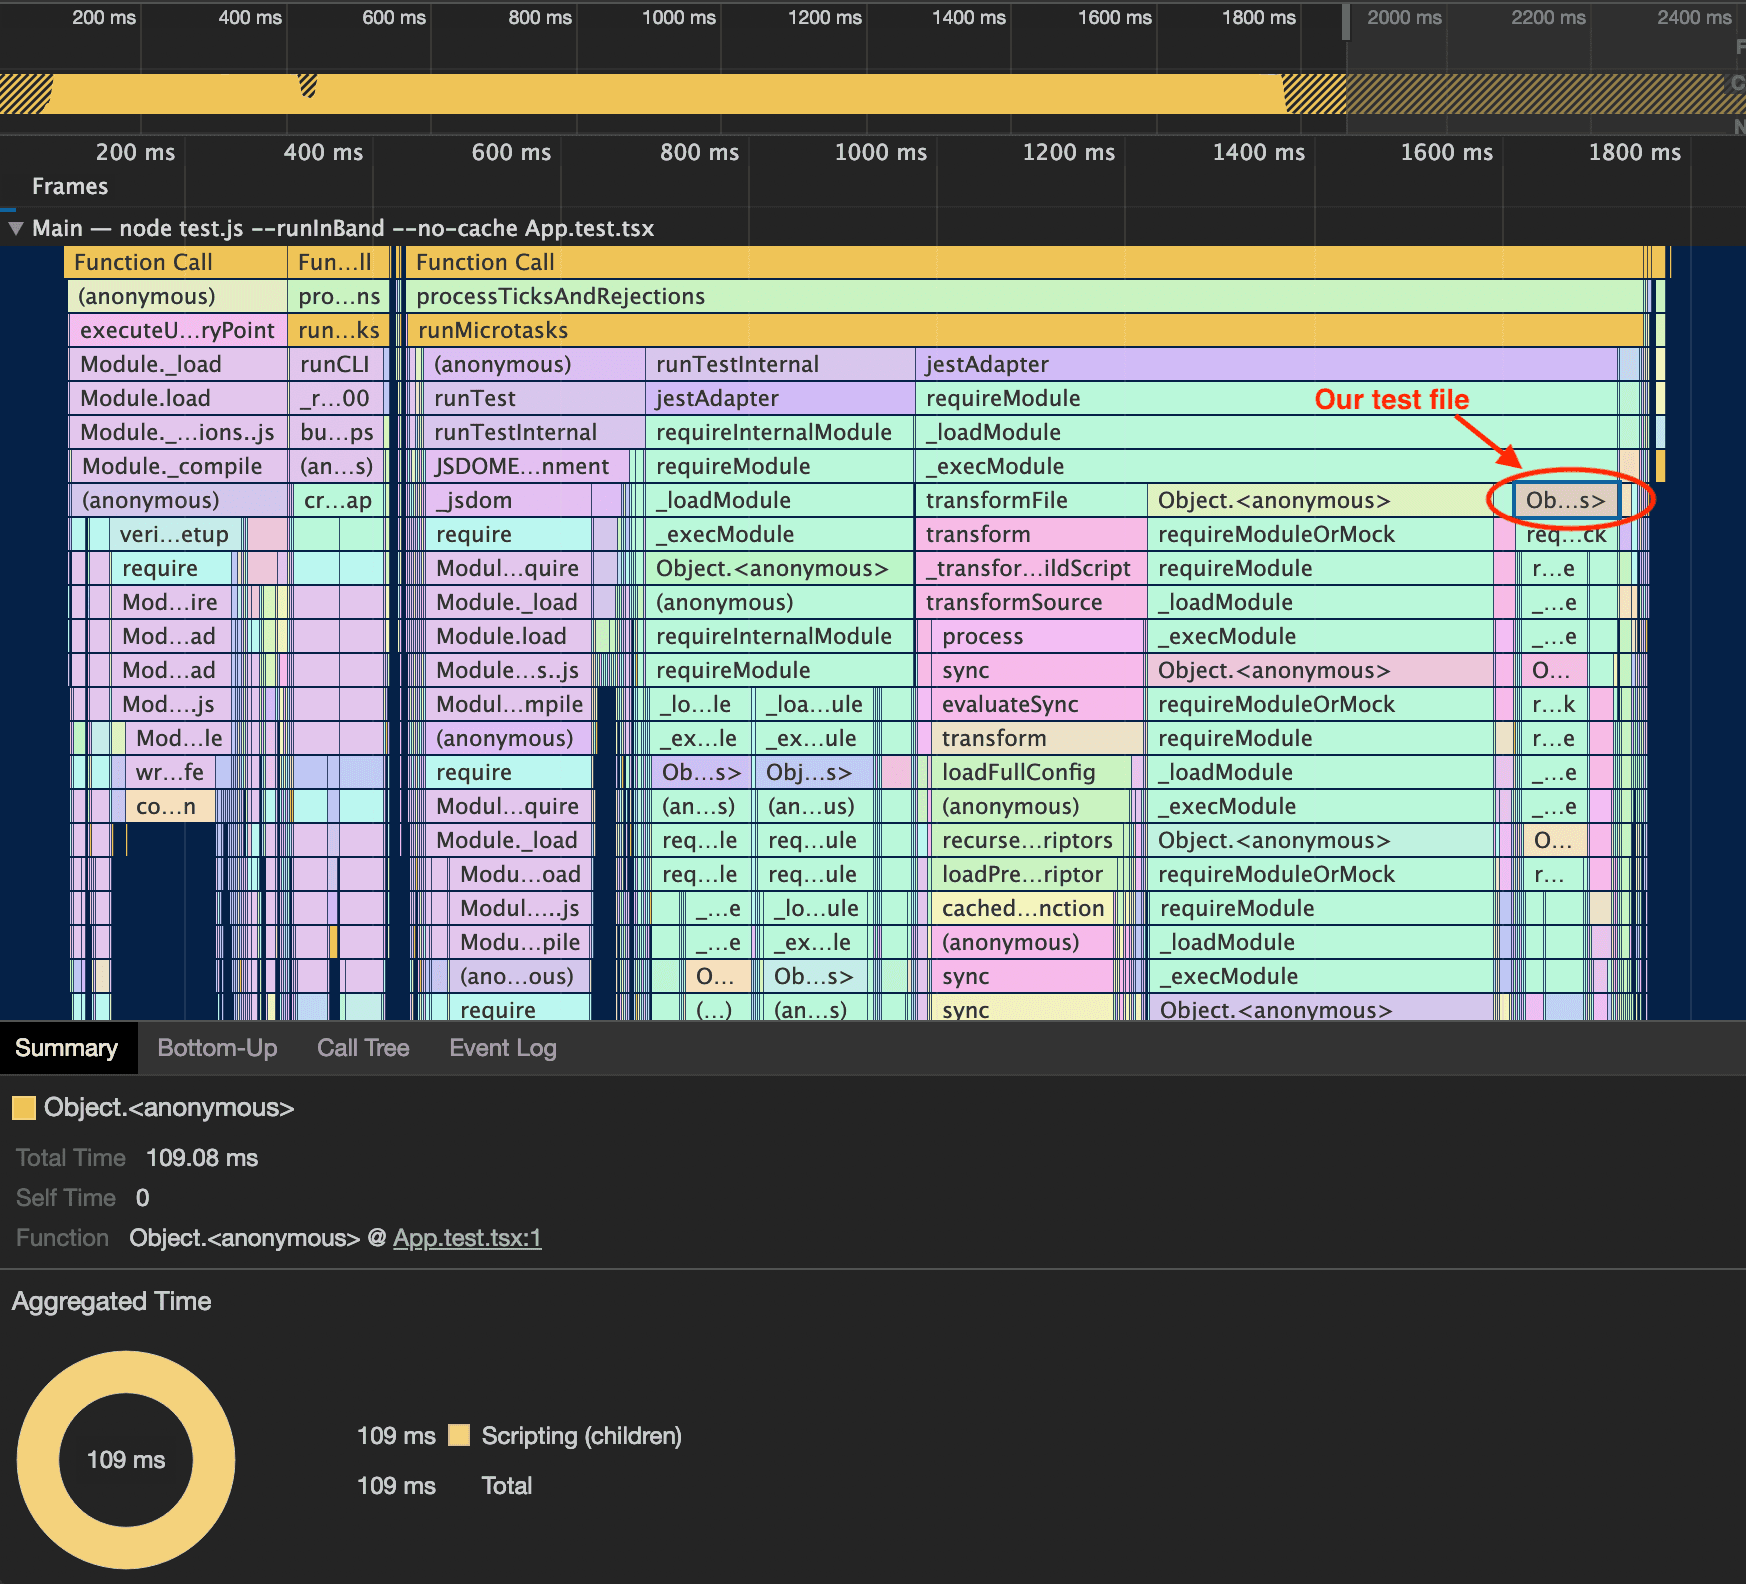Image resolution: width=1746 pixels, height=1584 pixels.
Task: Click the 109 ms donut chart
Action: (x=126, y=1460)
